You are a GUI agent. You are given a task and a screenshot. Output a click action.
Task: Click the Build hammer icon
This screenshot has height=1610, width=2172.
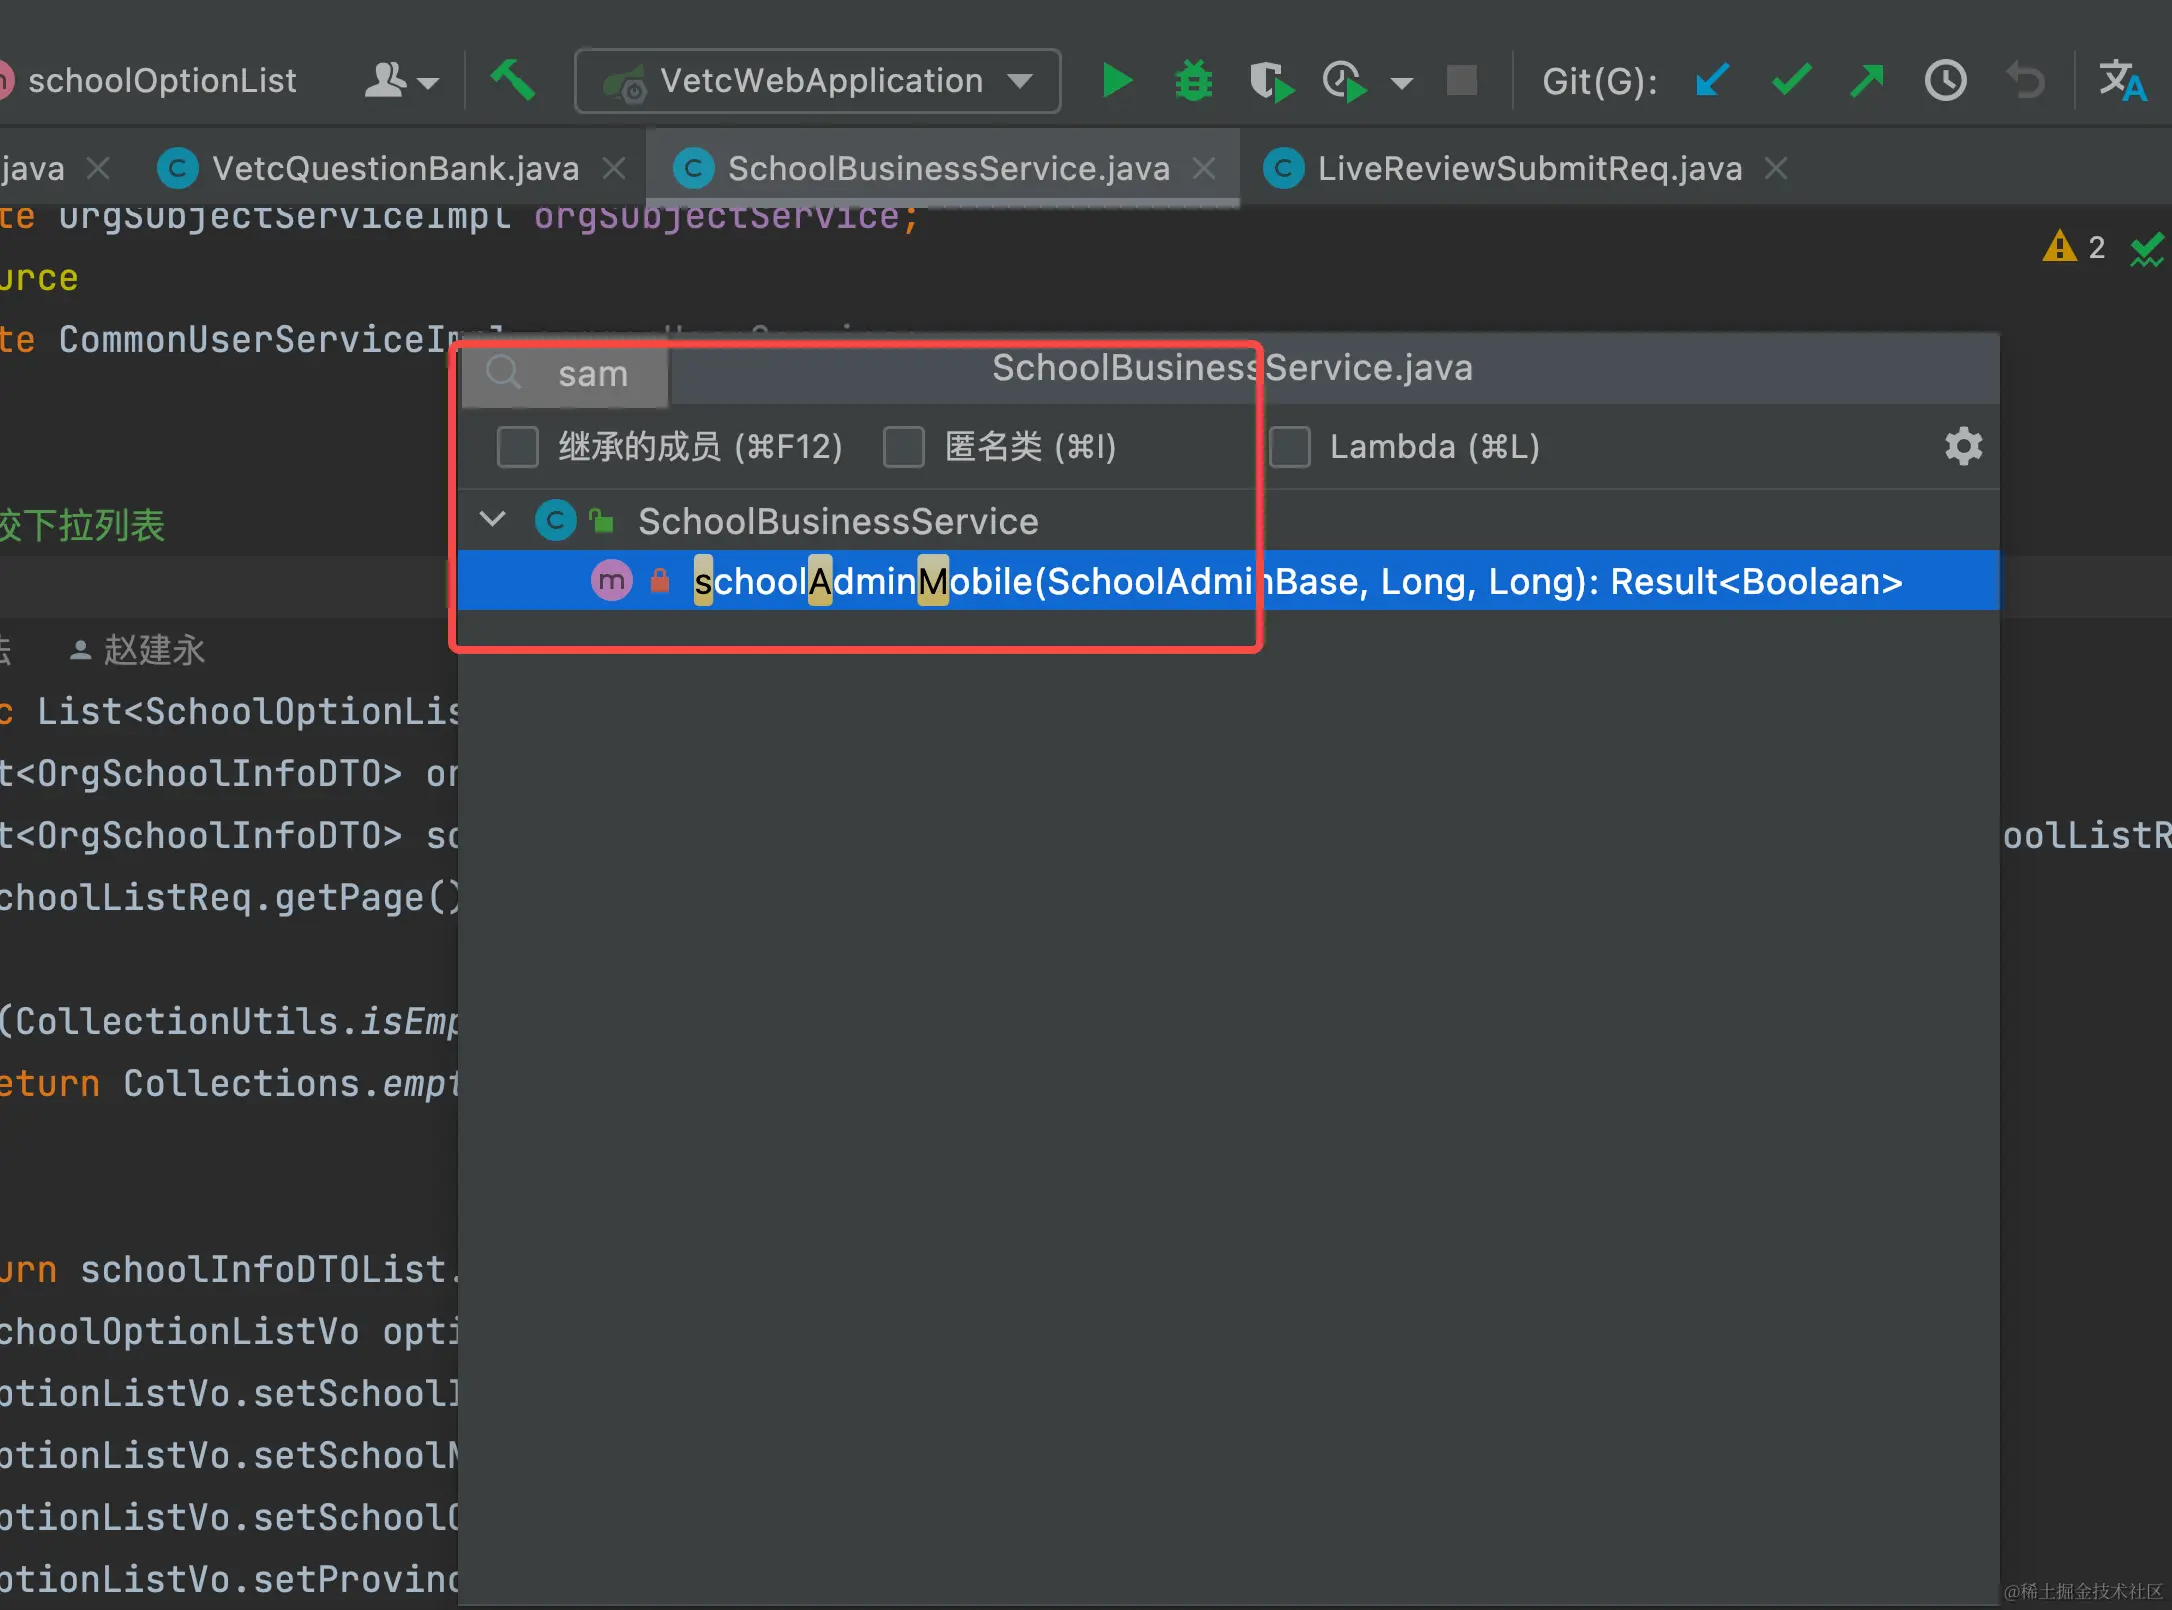click(513, 80)
